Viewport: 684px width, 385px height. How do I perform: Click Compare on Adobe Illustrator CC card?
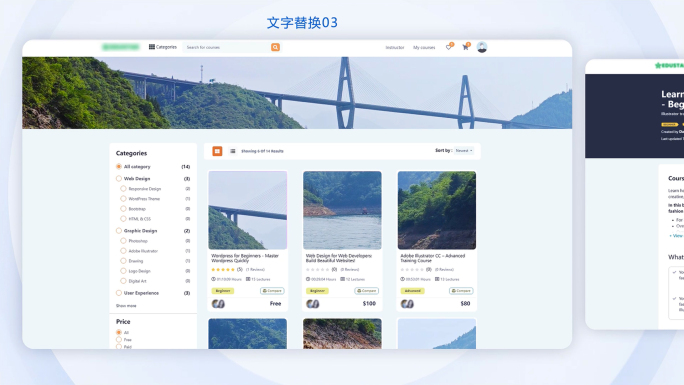[x=461, y=291]
